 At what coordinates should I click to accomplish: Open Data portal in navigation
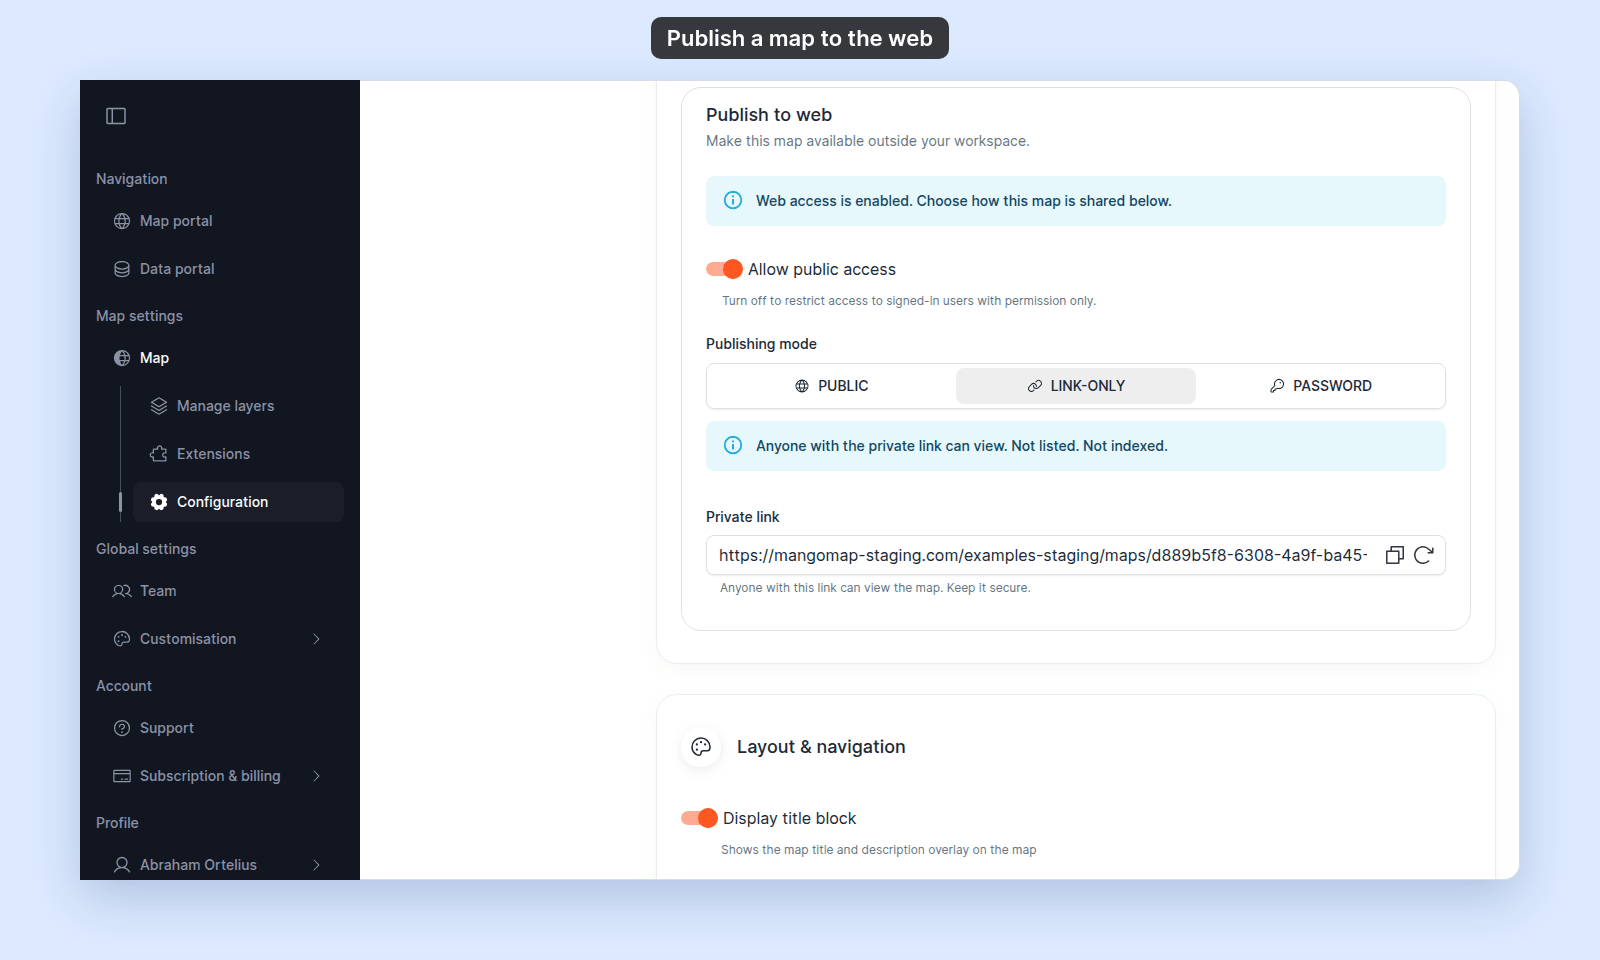(220, 269)
